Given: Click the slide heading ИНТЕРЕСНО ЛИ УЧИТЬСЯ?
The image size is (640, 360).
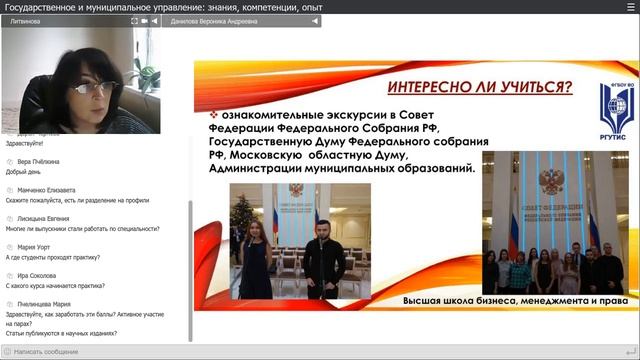Looking at the screenshot, I should click(480, 87).
